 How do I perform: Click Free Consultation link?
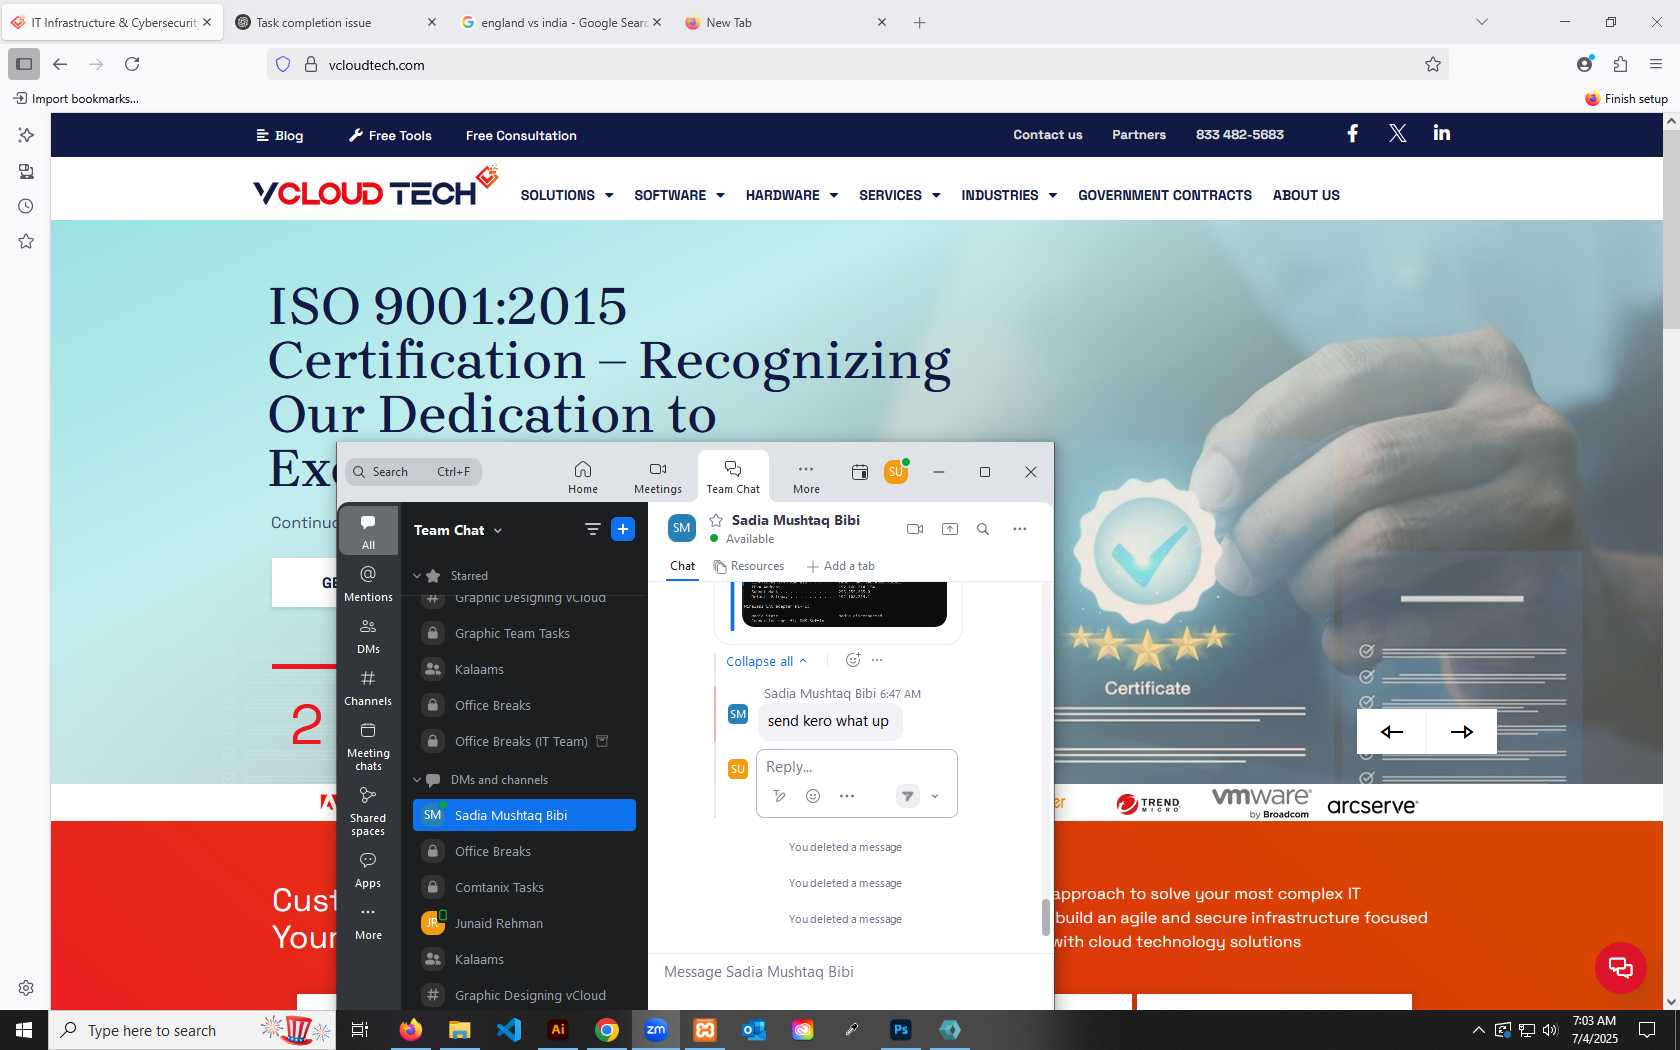521,136
